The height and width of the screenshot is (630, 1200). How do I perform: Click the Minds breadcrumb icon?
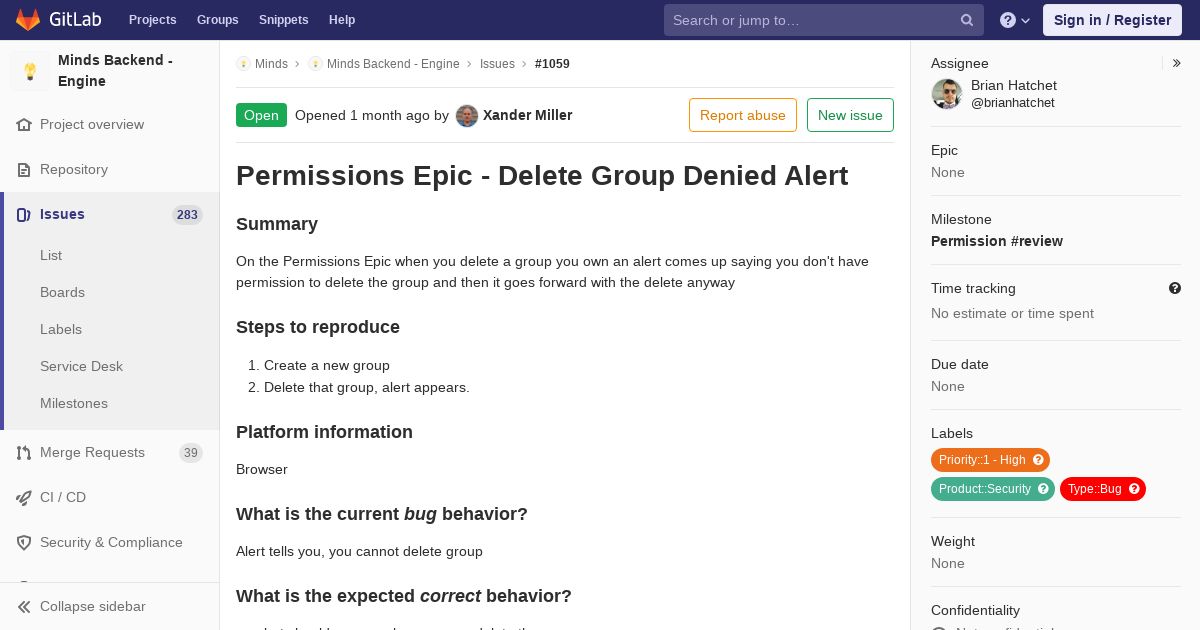pyautogui.click(x=243, y=64)
